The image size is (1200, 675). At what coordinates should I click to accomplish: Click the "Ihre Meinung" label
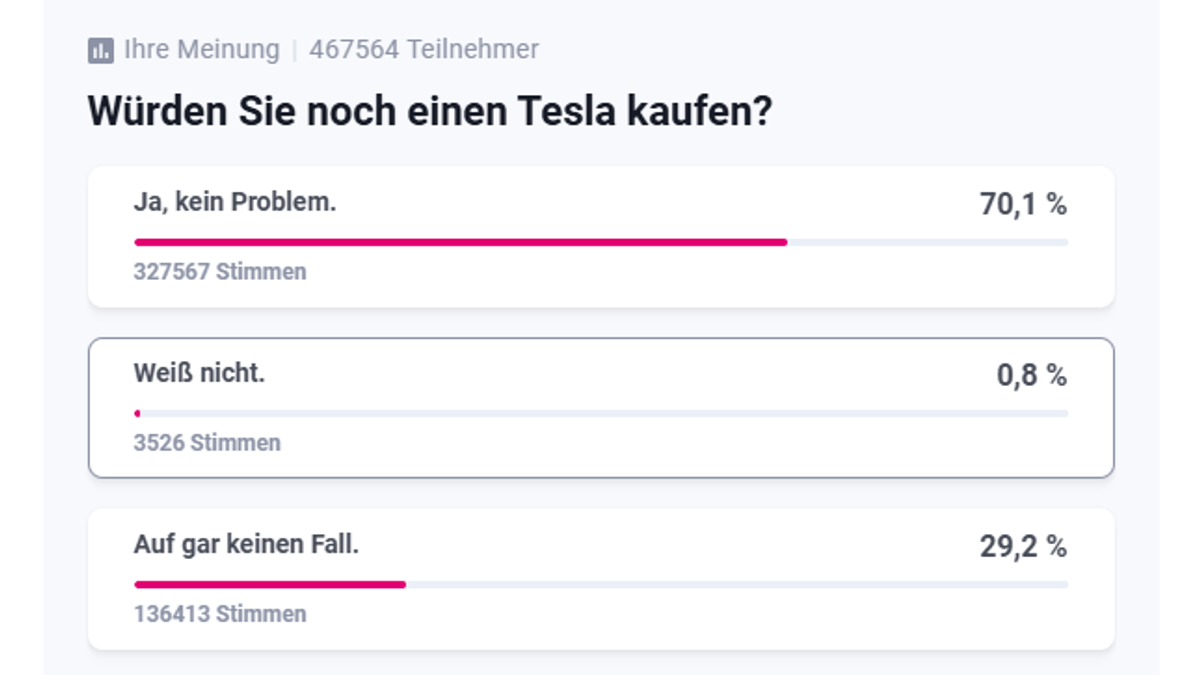click(201, 50)
